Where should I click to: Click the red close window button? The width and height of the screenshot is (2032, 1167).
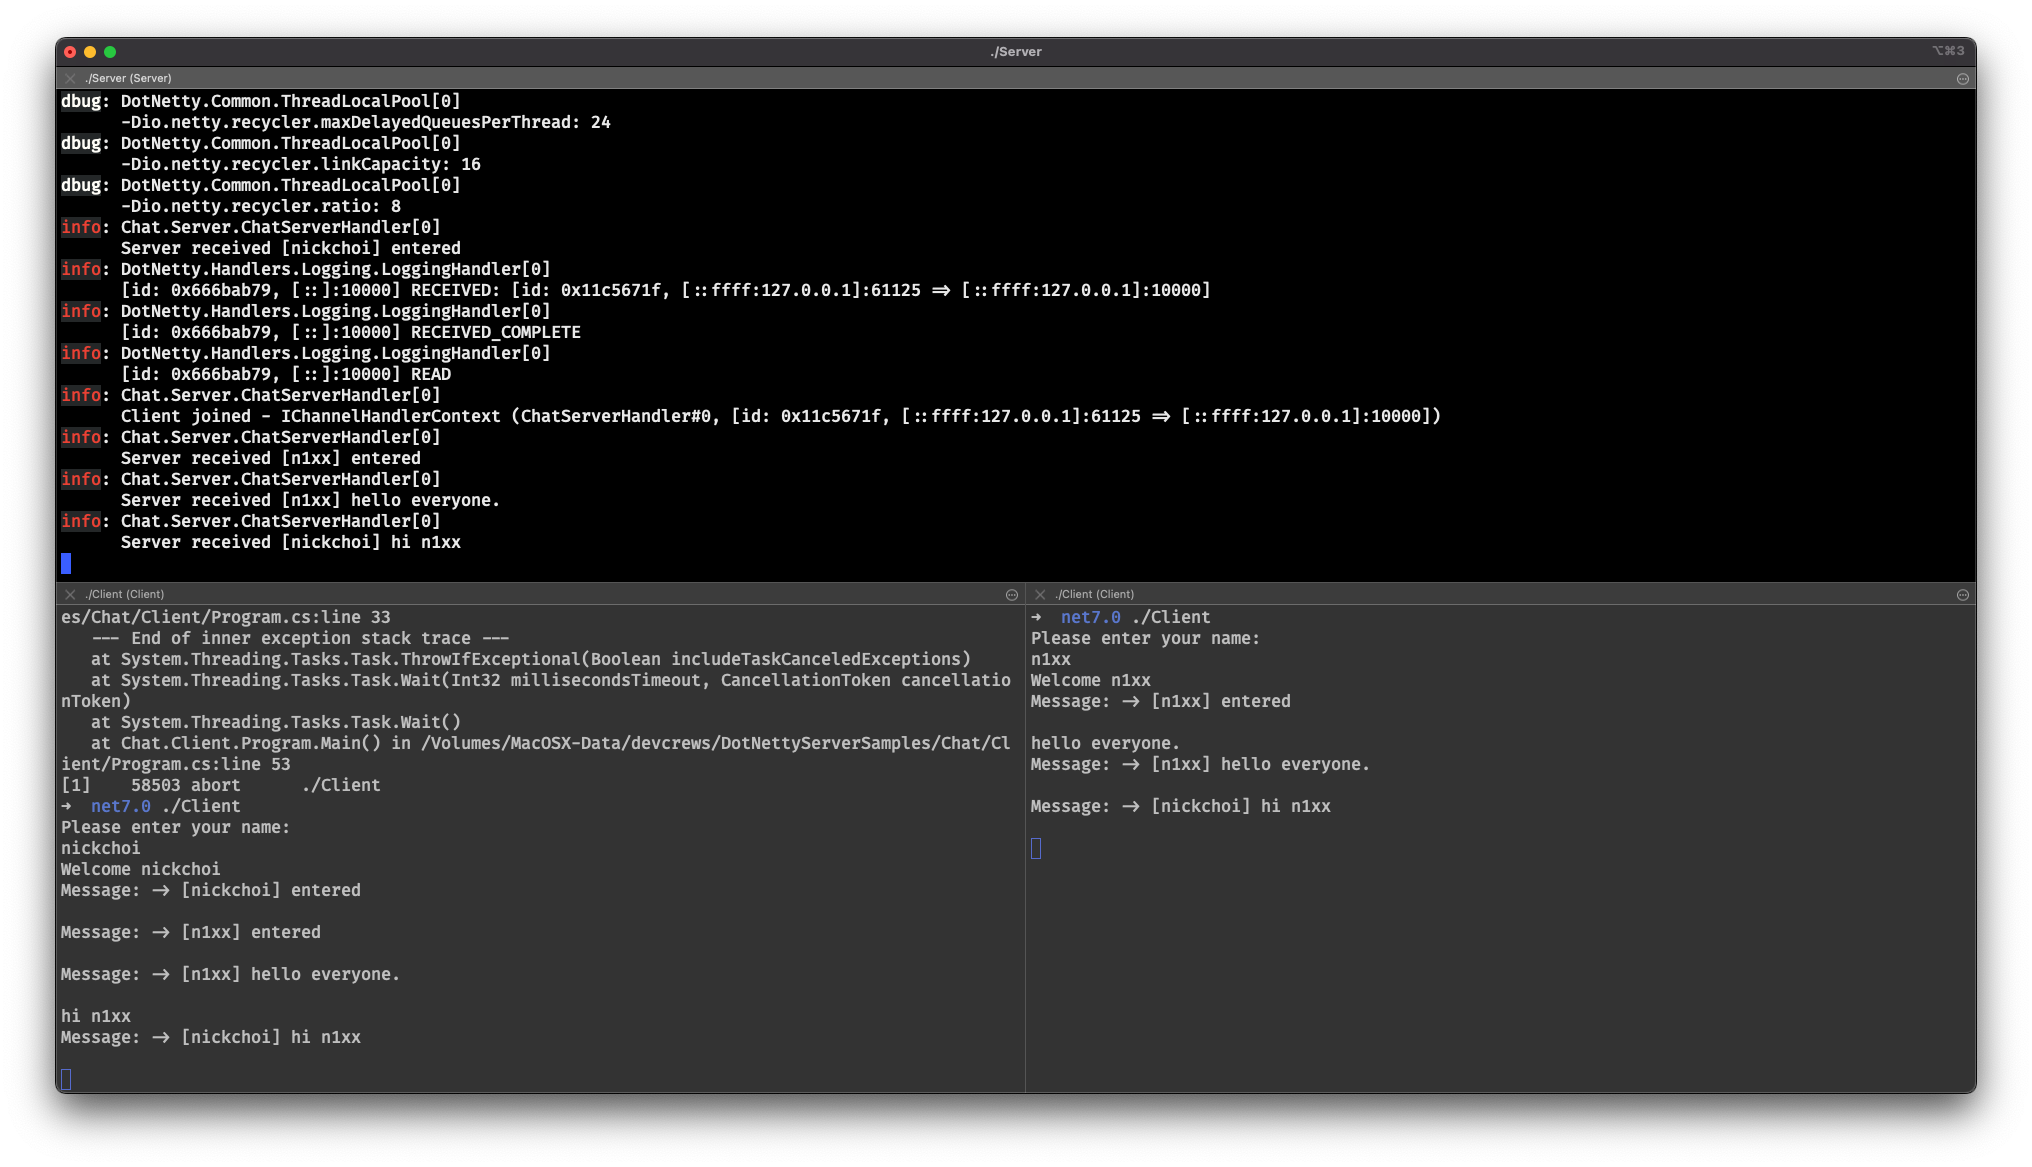pyautogui.click(x=70, y=52)
